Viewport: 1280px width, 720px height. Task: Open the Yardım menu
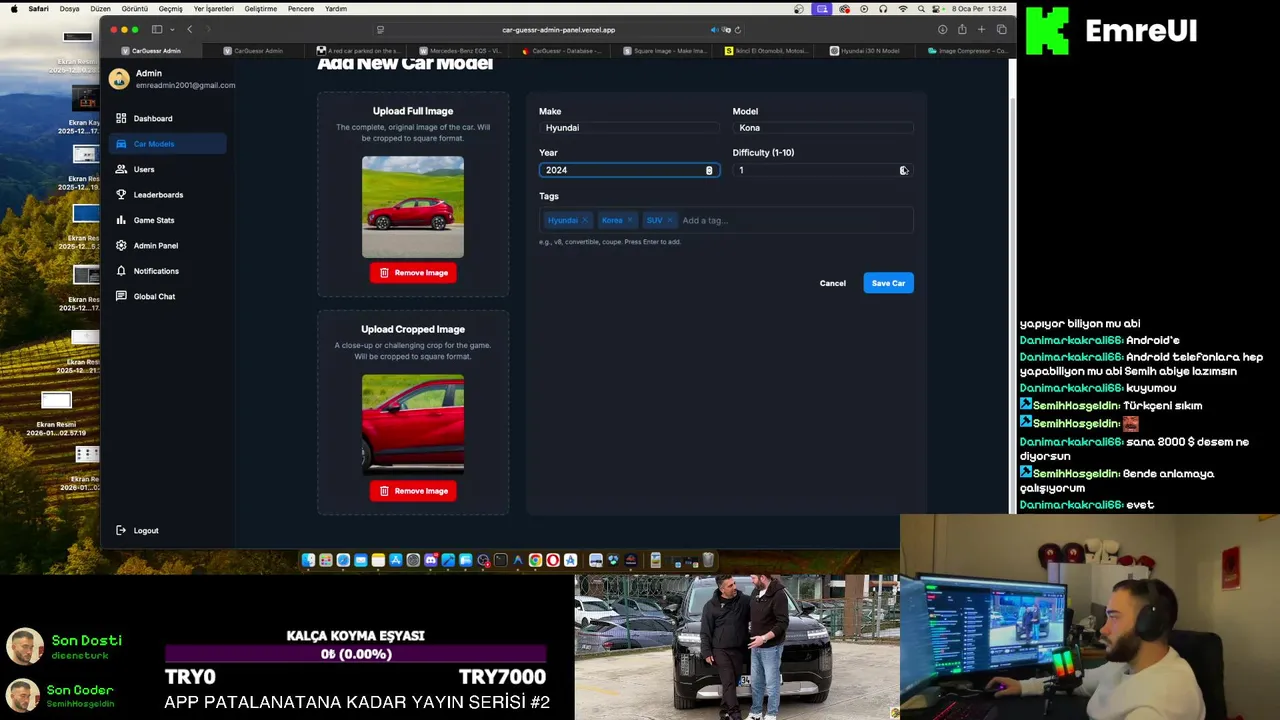pyautogui.click(x=336, y=9)
